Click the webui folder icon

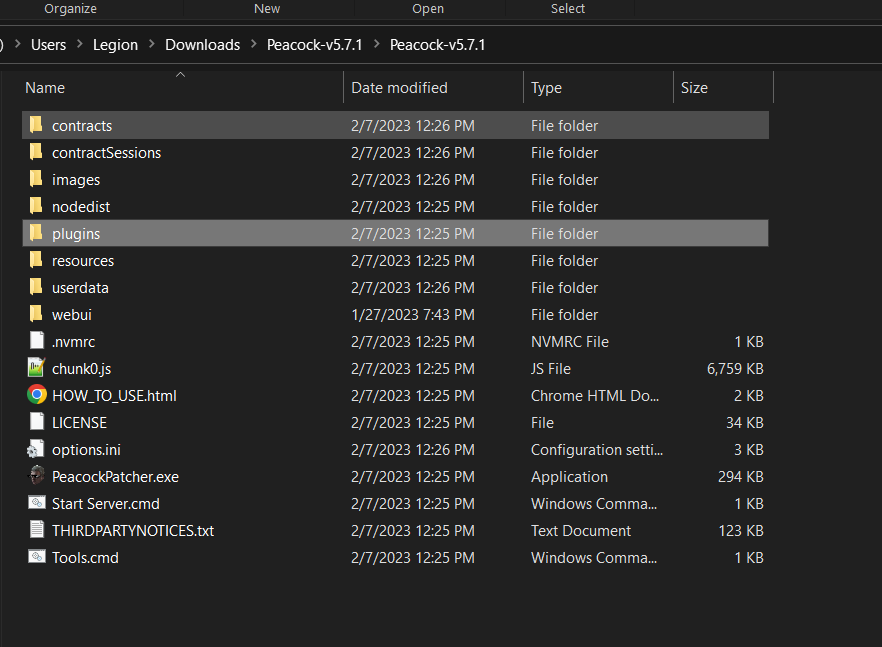tap(37, 314)
